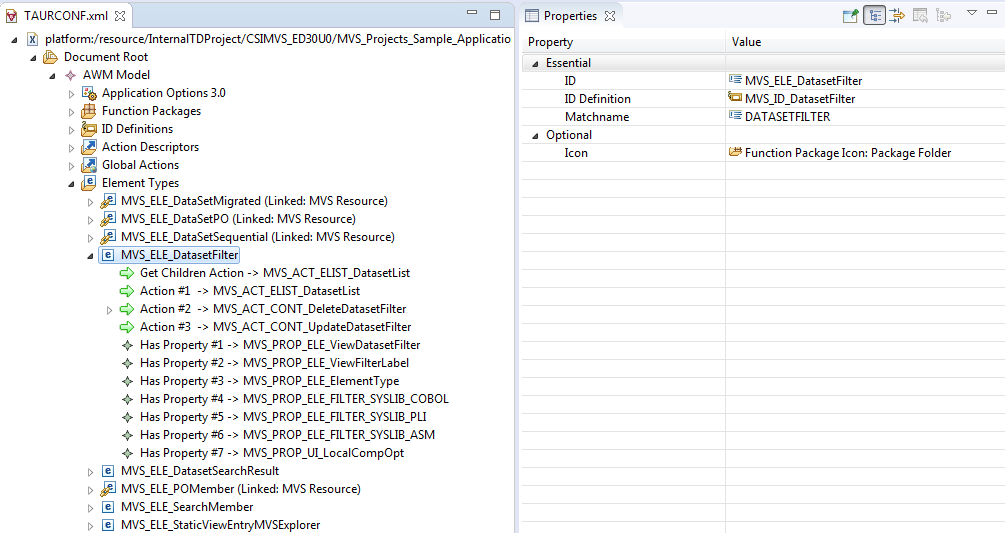Click the Application Options 3.0 icon
The width and height of the screenshot is (1005, 533).
[x=89, y=93]
